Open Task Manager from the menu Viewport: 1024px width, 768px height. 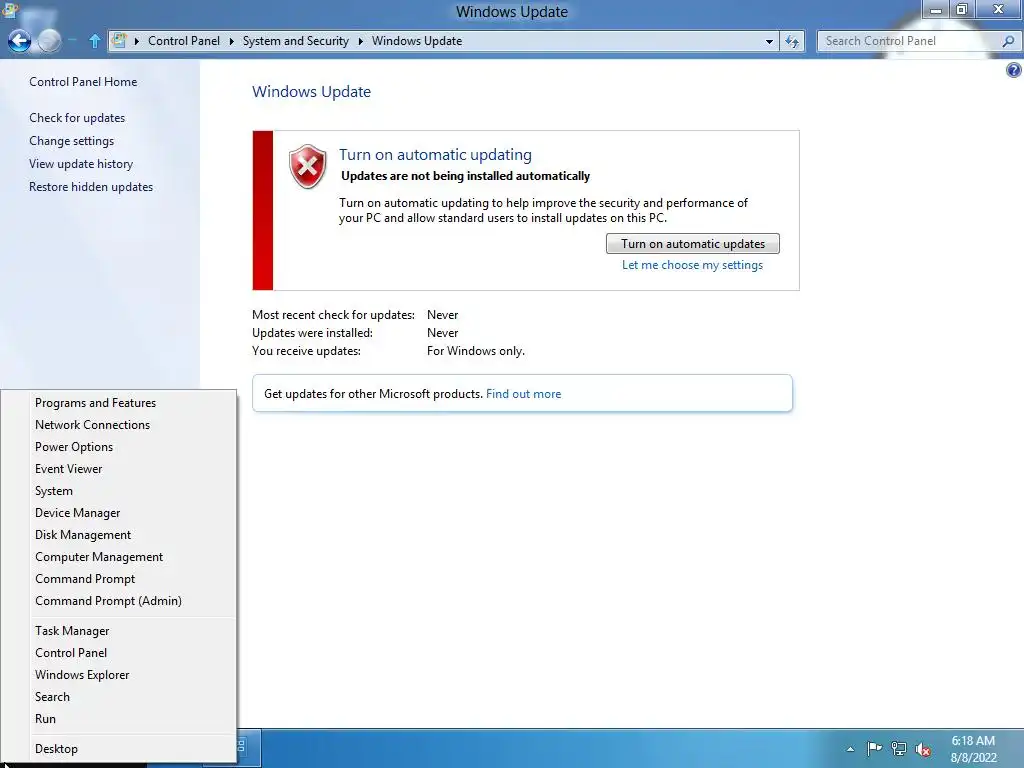tap(72, 631)
